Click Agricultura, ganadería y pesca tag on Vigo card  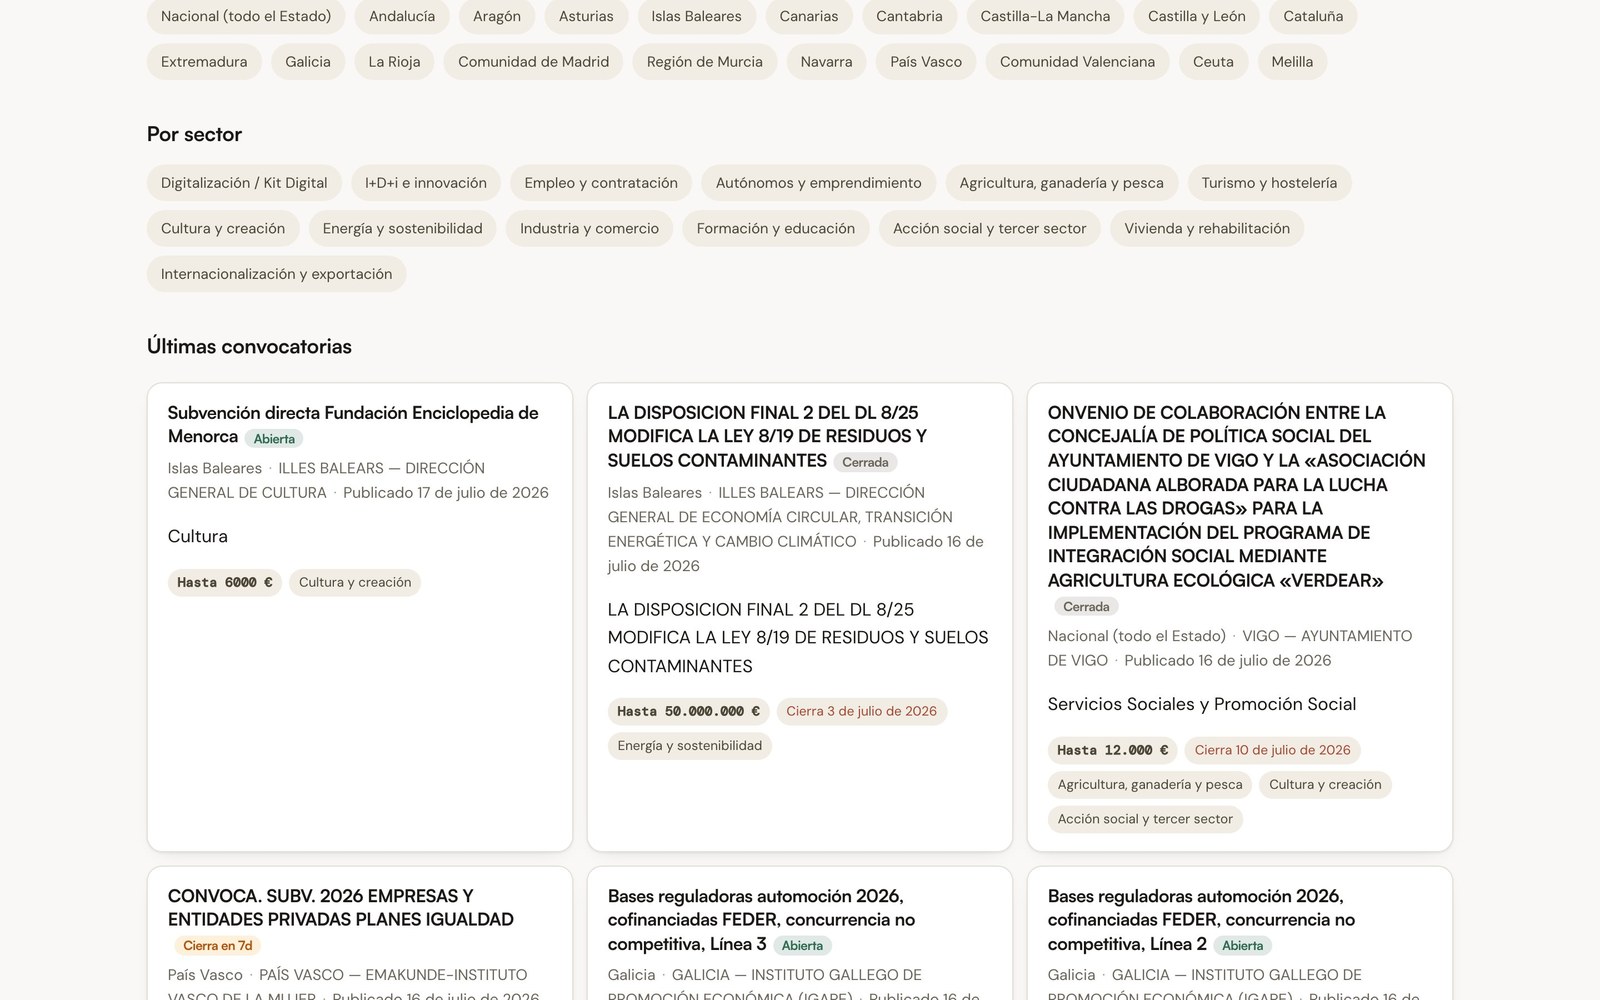(1150, 785)
